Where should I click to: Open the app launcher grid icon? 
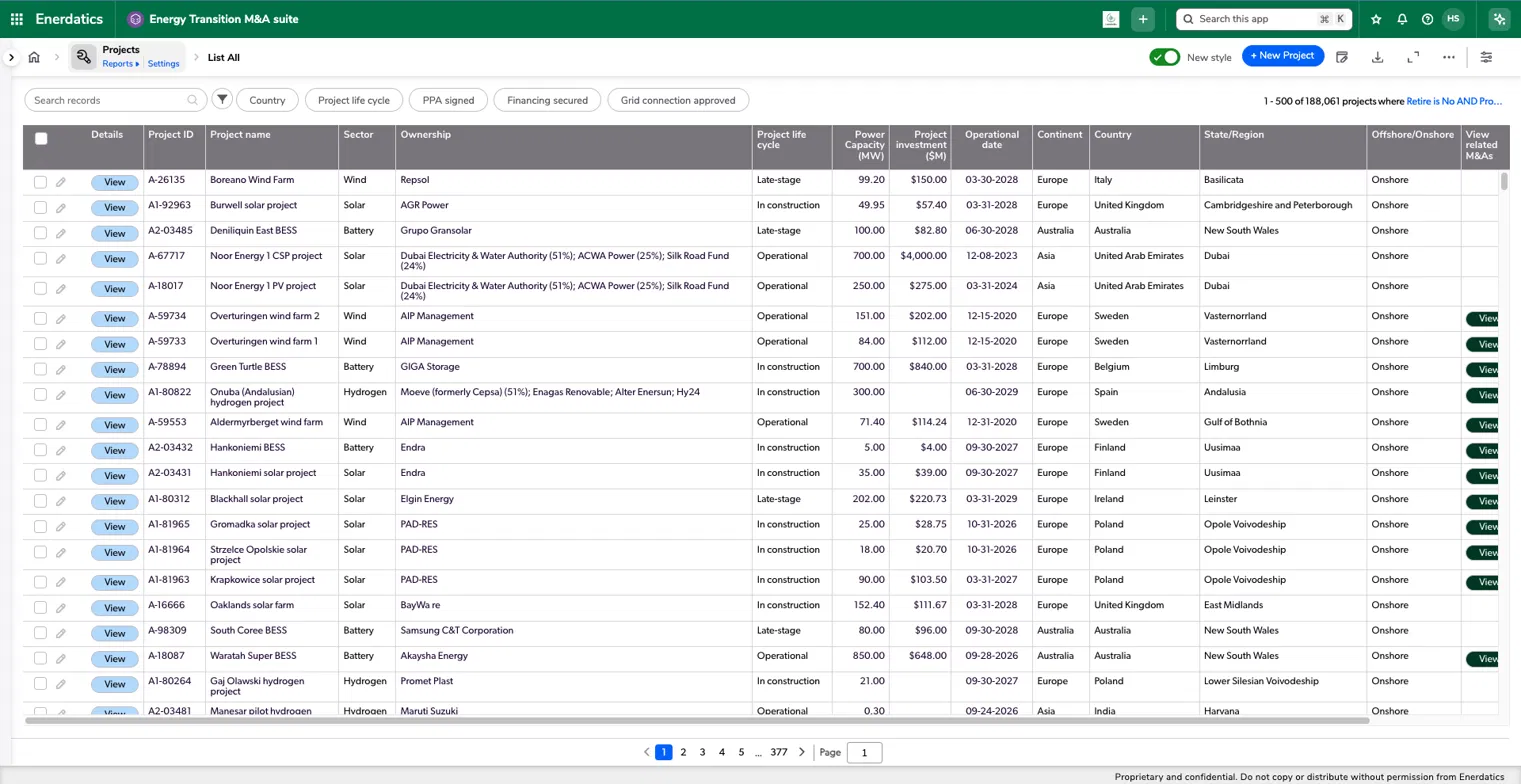click(16, 19)
